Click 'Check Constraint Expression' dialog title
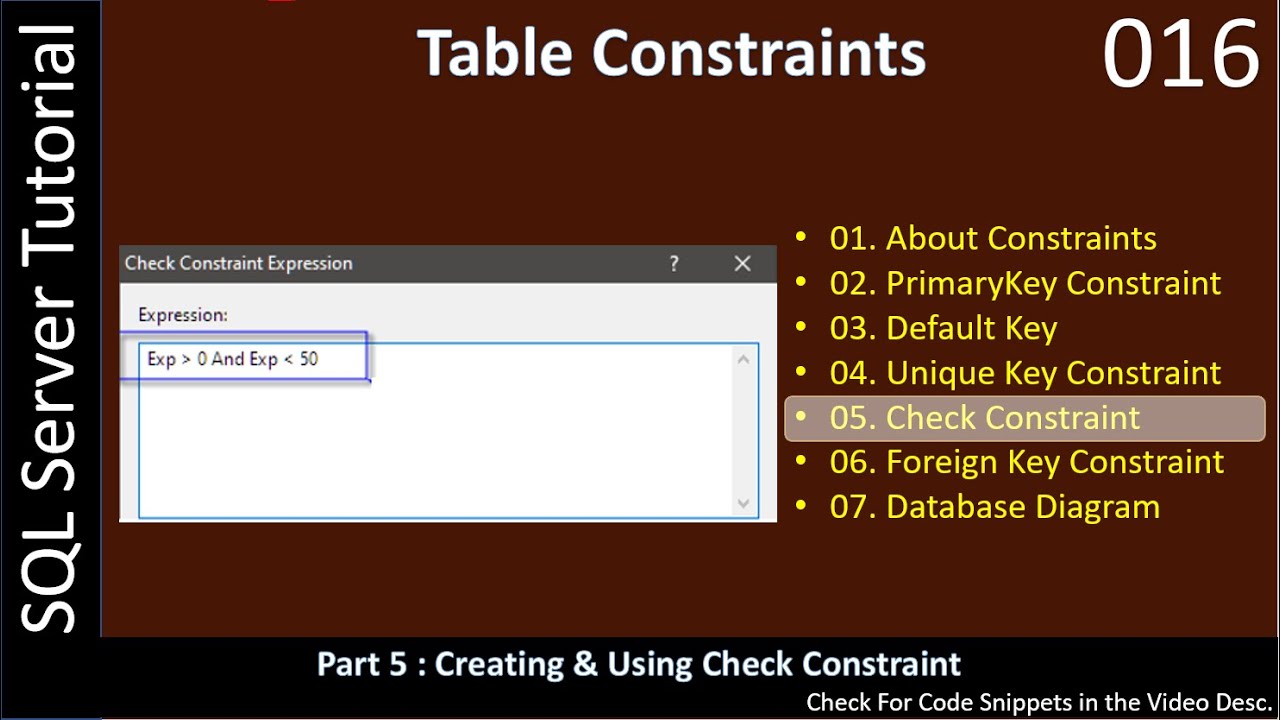The image size is (1280, 720). (x=238, y=264)
